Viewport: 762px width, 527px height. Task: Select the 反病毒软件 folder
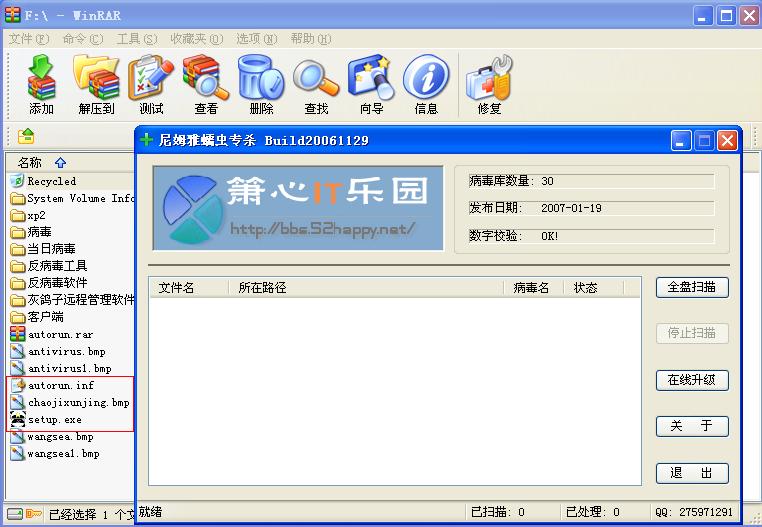point(49,283)
